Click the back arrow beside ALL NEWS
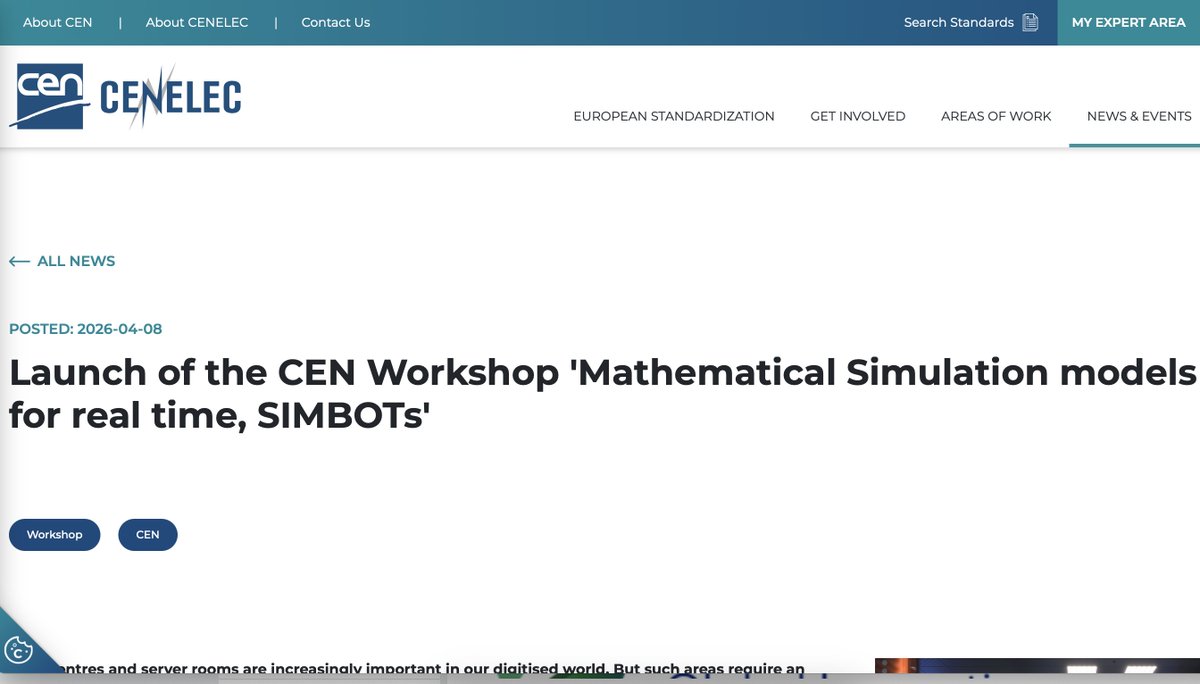Screen dimensions: 1200x684 click(x=19, y=261)
